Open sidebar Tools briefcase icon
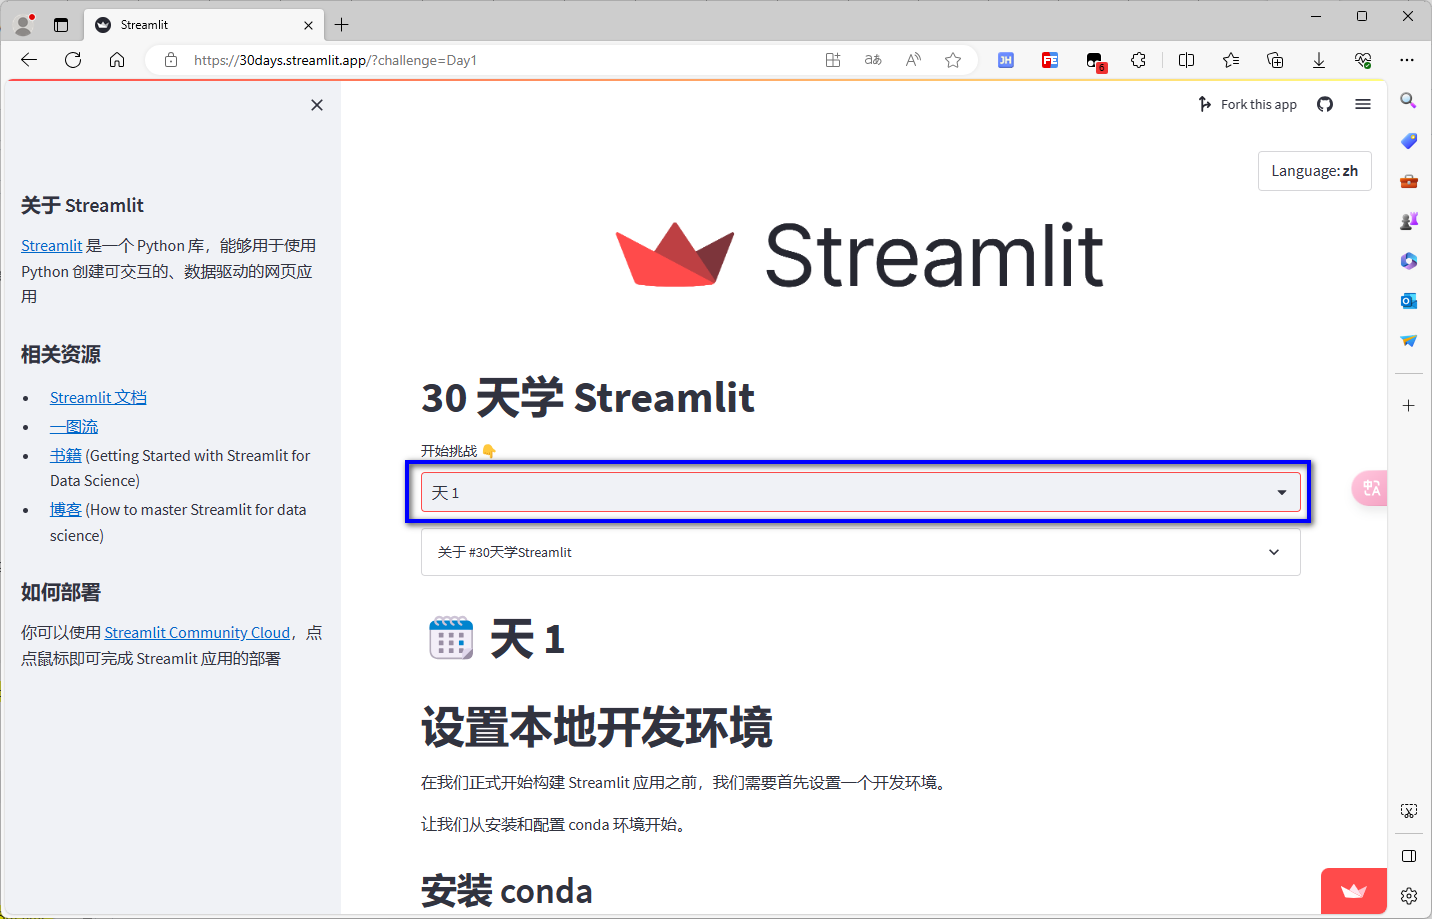The height and width of the screenshot is (919, 1432). [x=1409, y=181]
